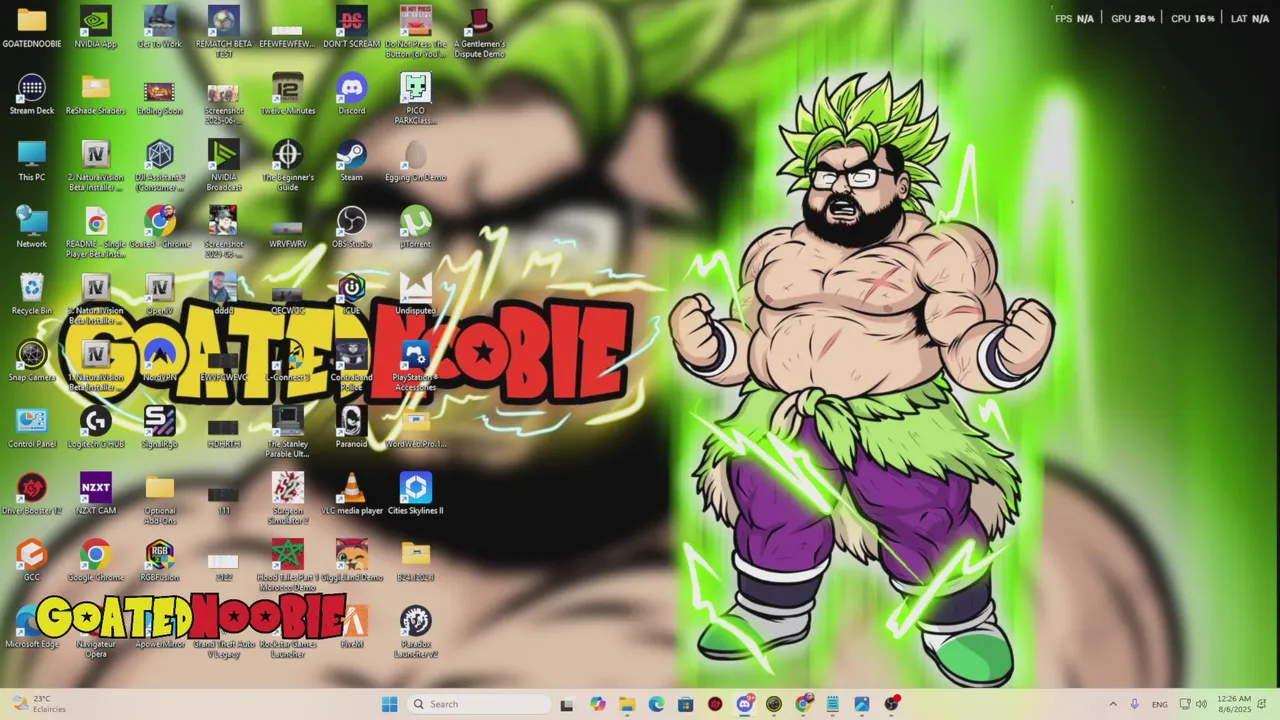This screenshot has height=720, width=1280.
Task: Select the Recycle Bin
Action: [x=32, y=295]
